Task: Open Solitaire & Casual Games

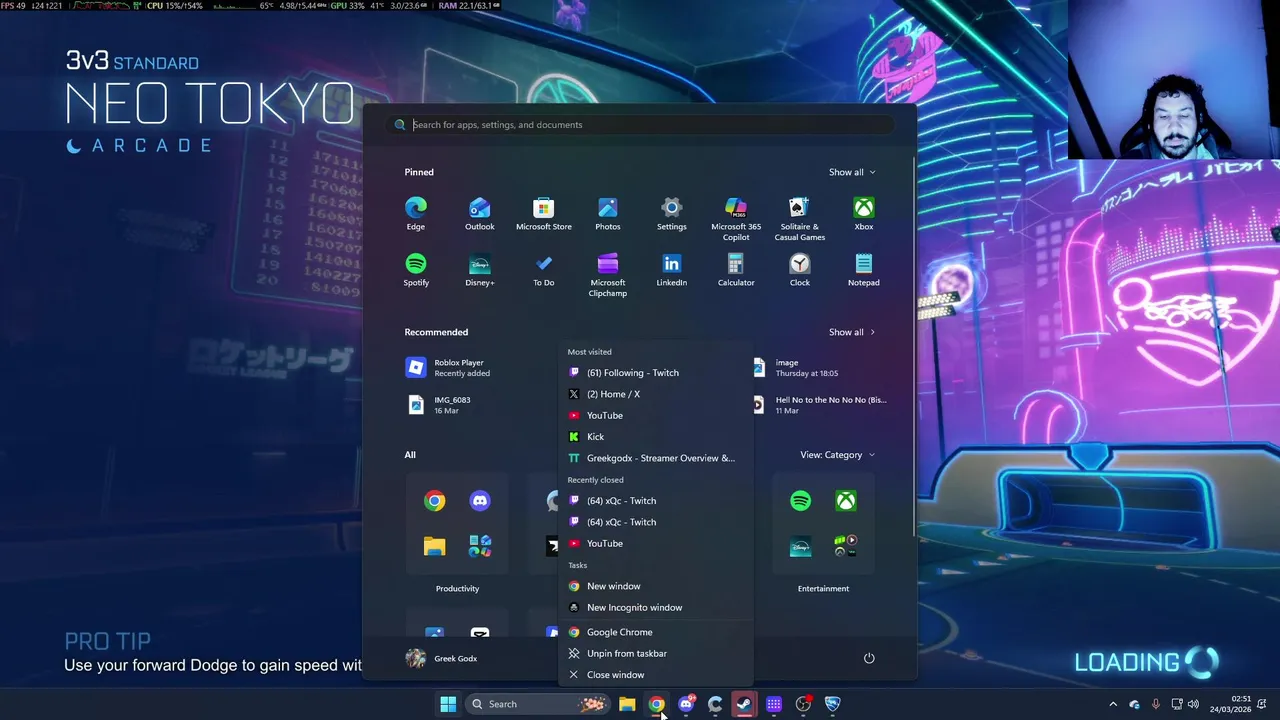Action: point(800,217)
